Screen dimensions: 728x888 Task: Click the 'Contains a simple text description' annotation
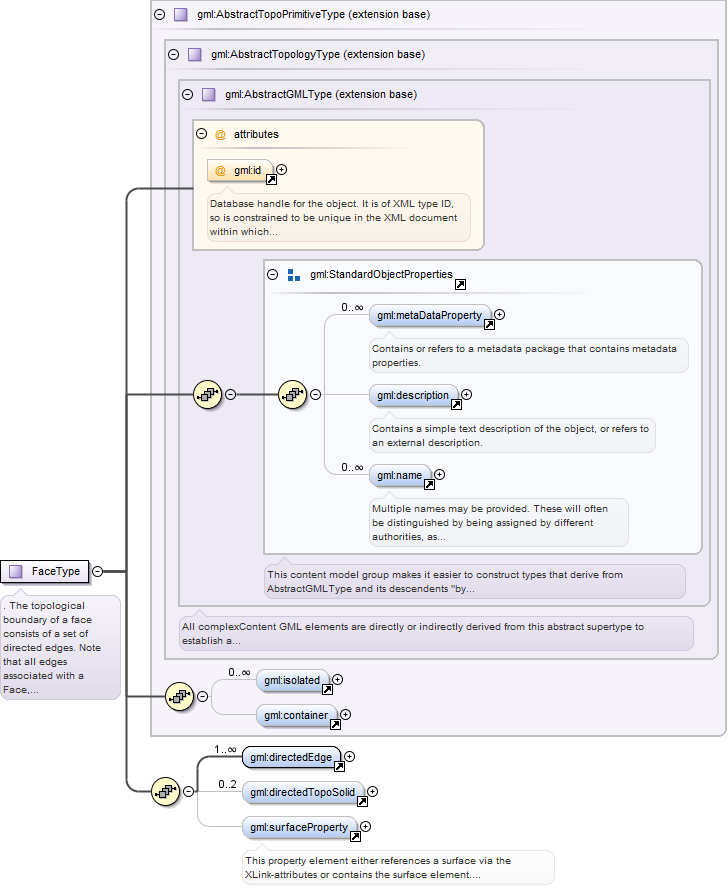click(512, 436)
